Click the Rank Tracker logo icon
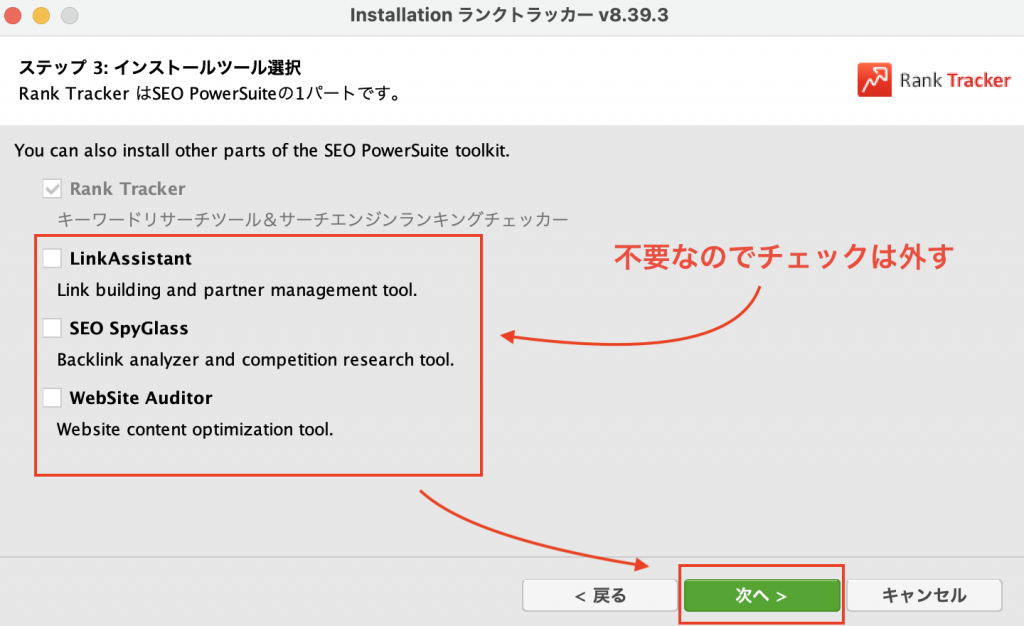 (874, 80)
